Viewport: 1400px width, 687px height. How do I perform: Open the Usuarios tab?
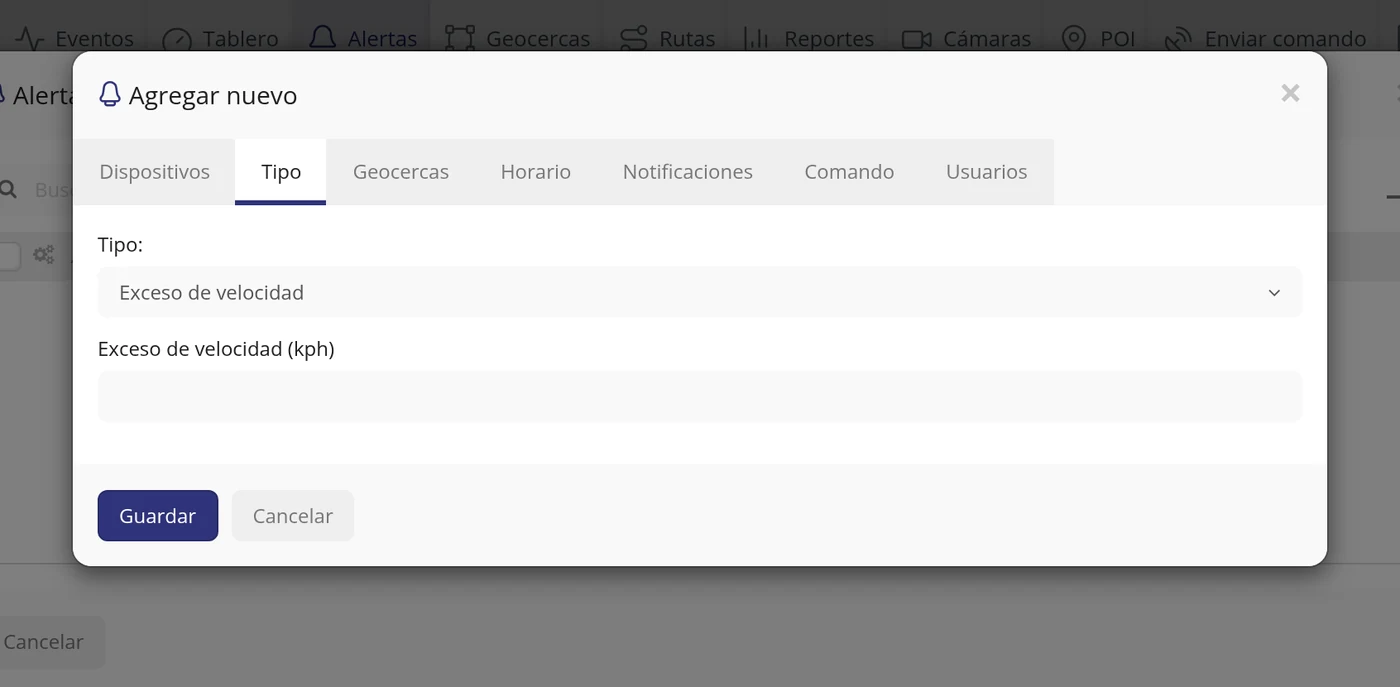pos(987,172)
